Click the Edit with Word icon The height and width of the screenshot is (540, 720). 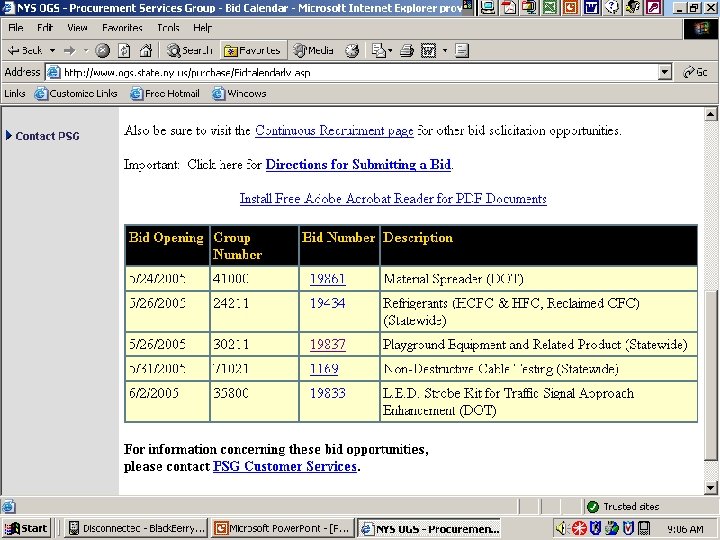coord(428,51)
